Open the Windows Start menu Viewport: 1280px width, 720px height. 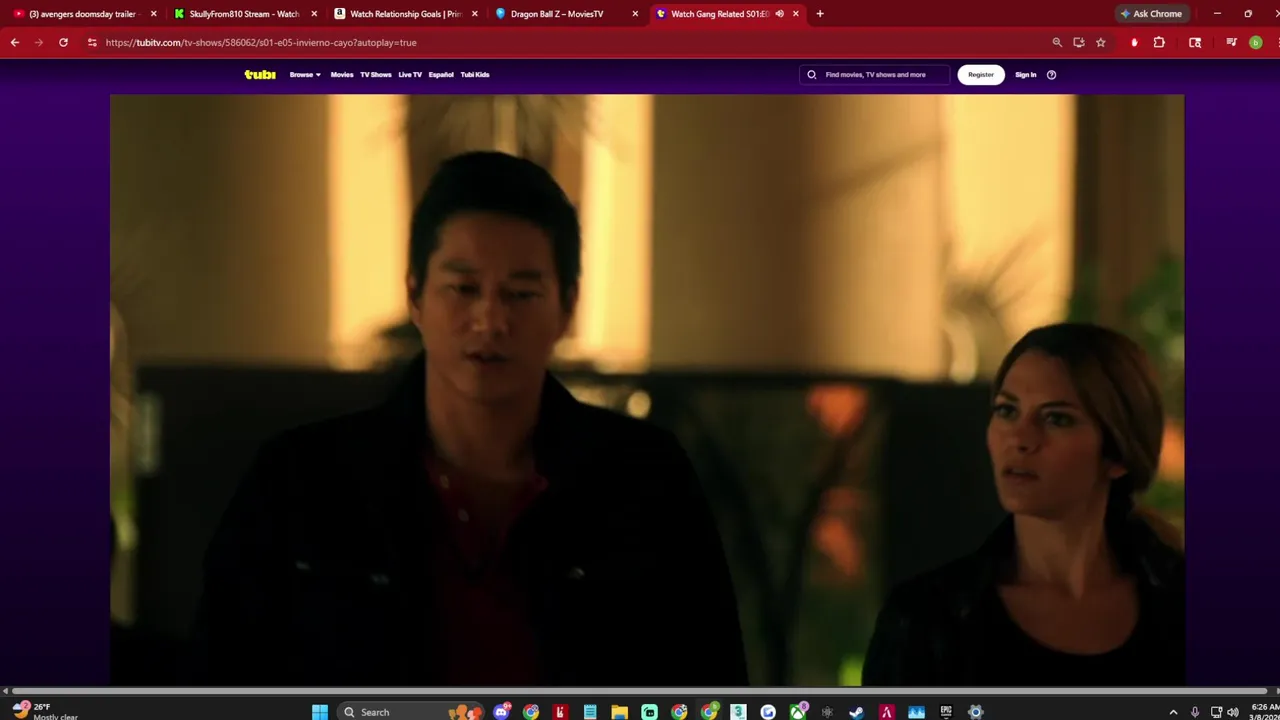(x=320, y=712)
